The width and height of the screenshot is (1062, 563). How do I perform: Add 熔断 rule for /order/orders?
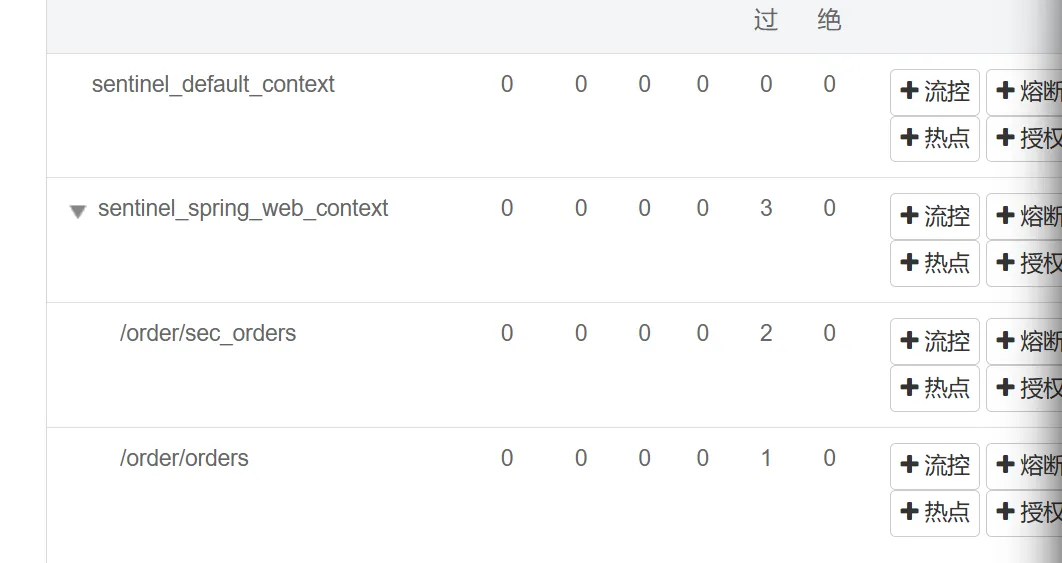coord(1024,466)
